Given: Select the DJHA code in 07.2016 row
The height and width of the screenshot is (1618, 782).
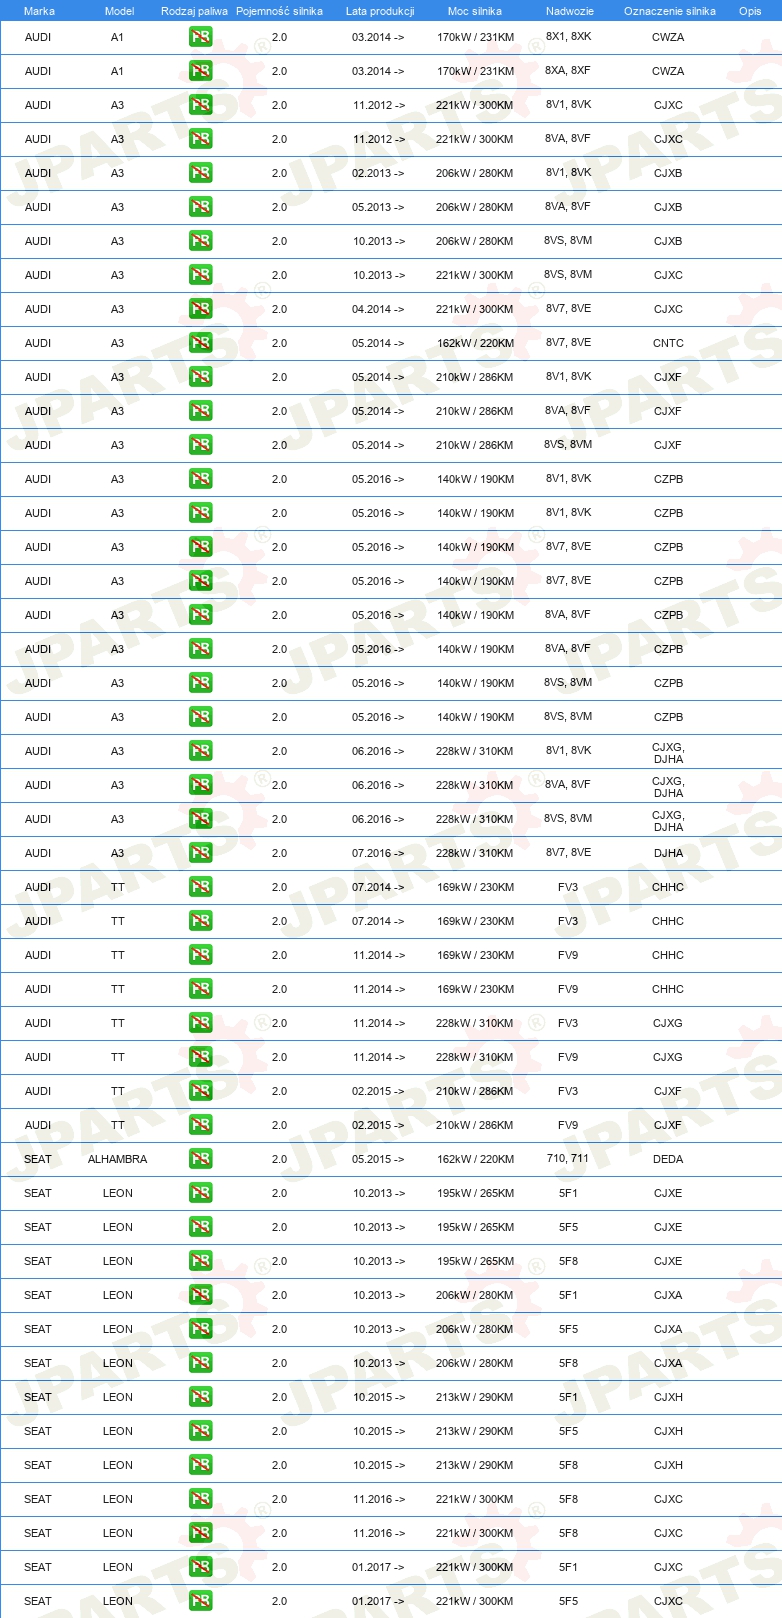Looking at the screenshot, I should point(668,853).
